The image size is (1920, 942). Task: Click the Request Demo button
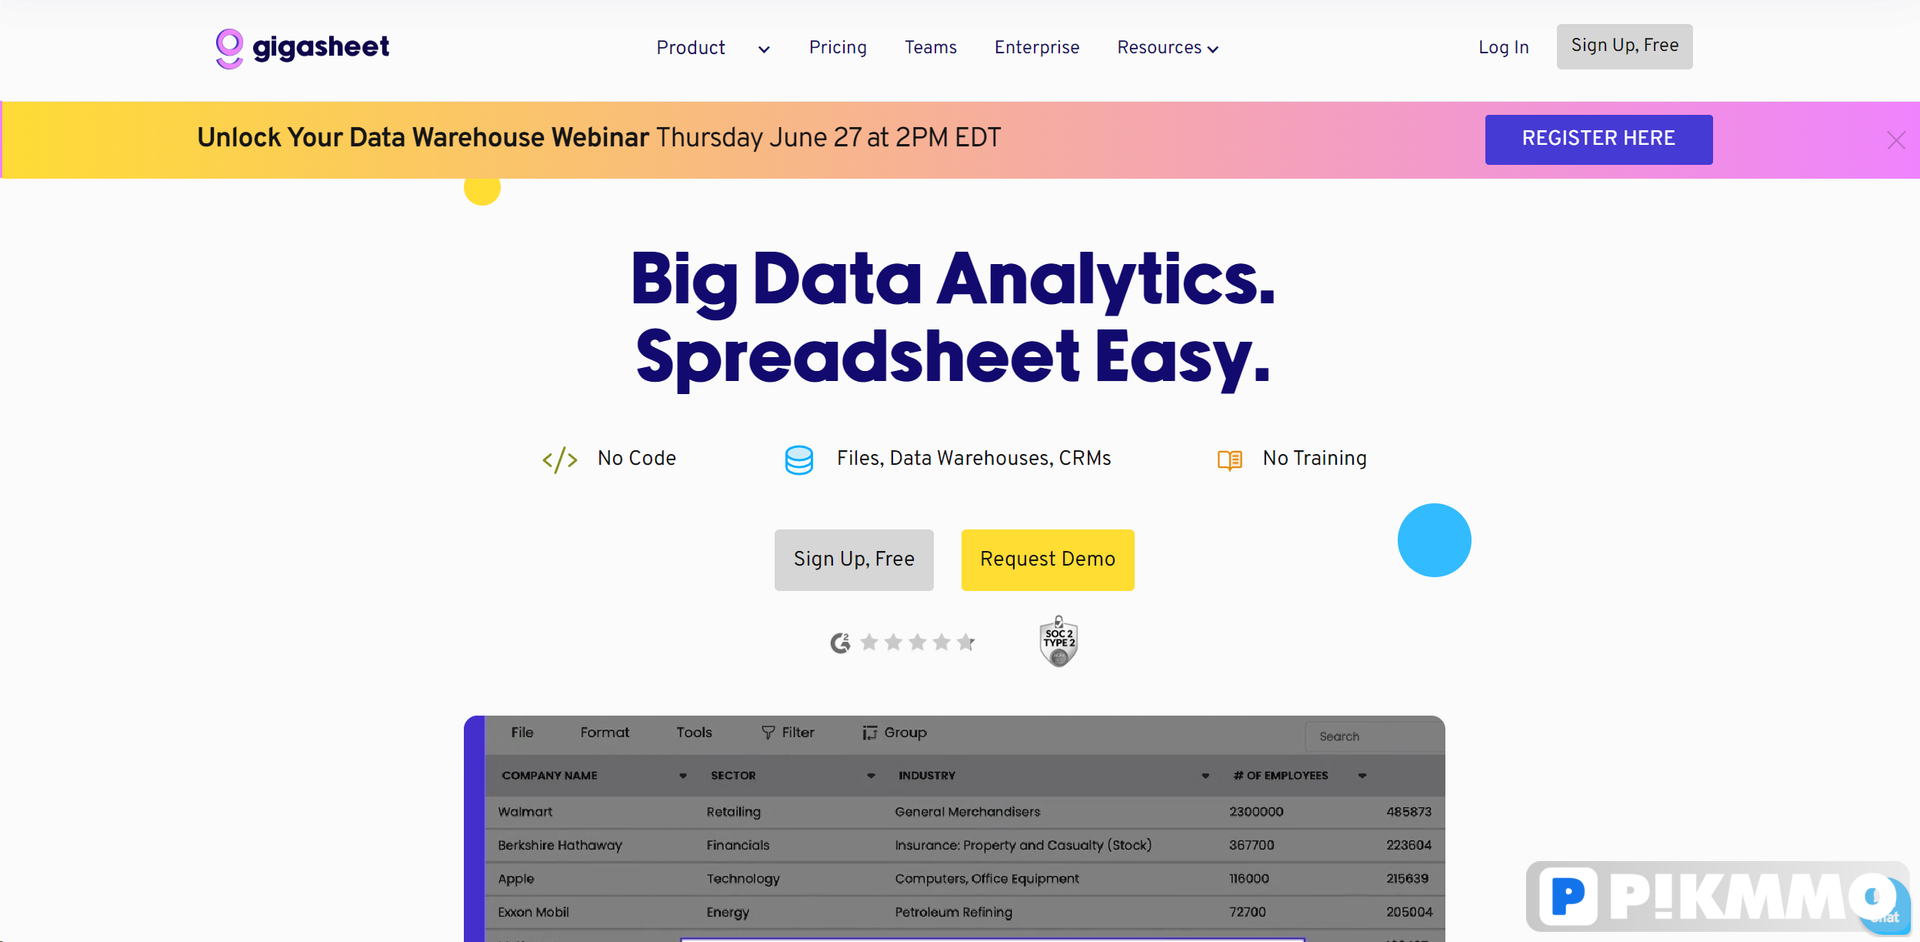point(1048,560)
